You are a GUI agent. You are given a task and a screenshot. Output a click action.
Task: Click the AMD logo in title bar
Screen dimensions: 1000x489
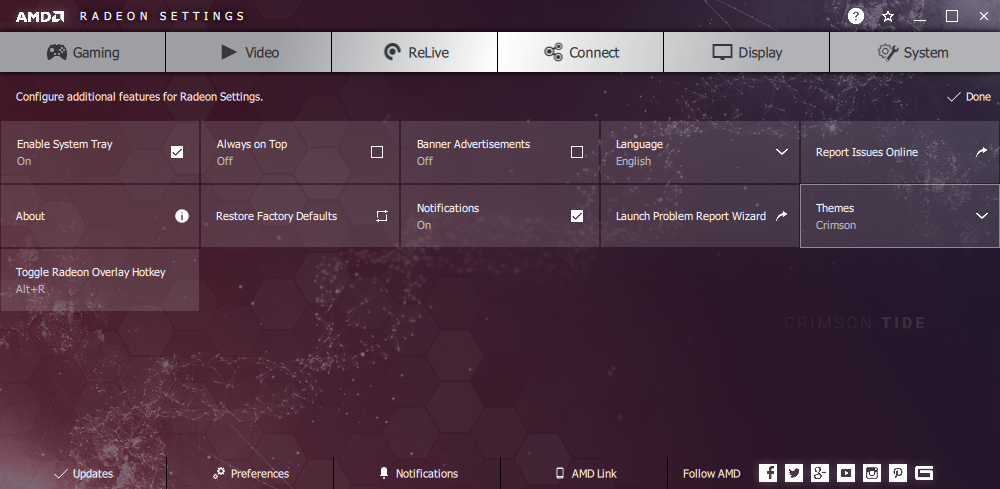(40, 17)
